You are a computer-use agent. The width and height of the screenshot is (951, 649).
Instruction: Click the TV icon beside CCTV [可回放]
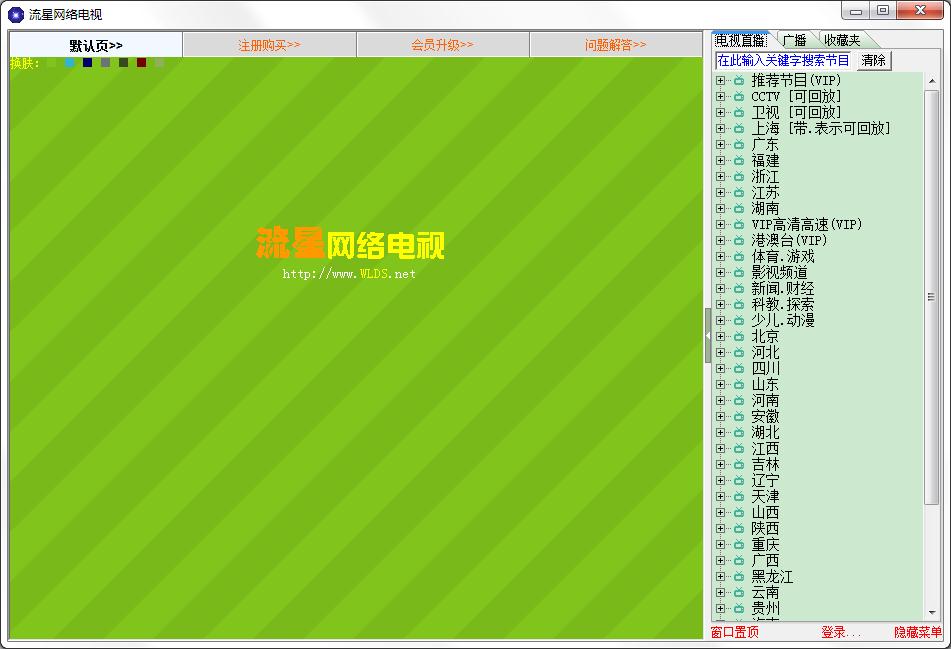point(739,97)
